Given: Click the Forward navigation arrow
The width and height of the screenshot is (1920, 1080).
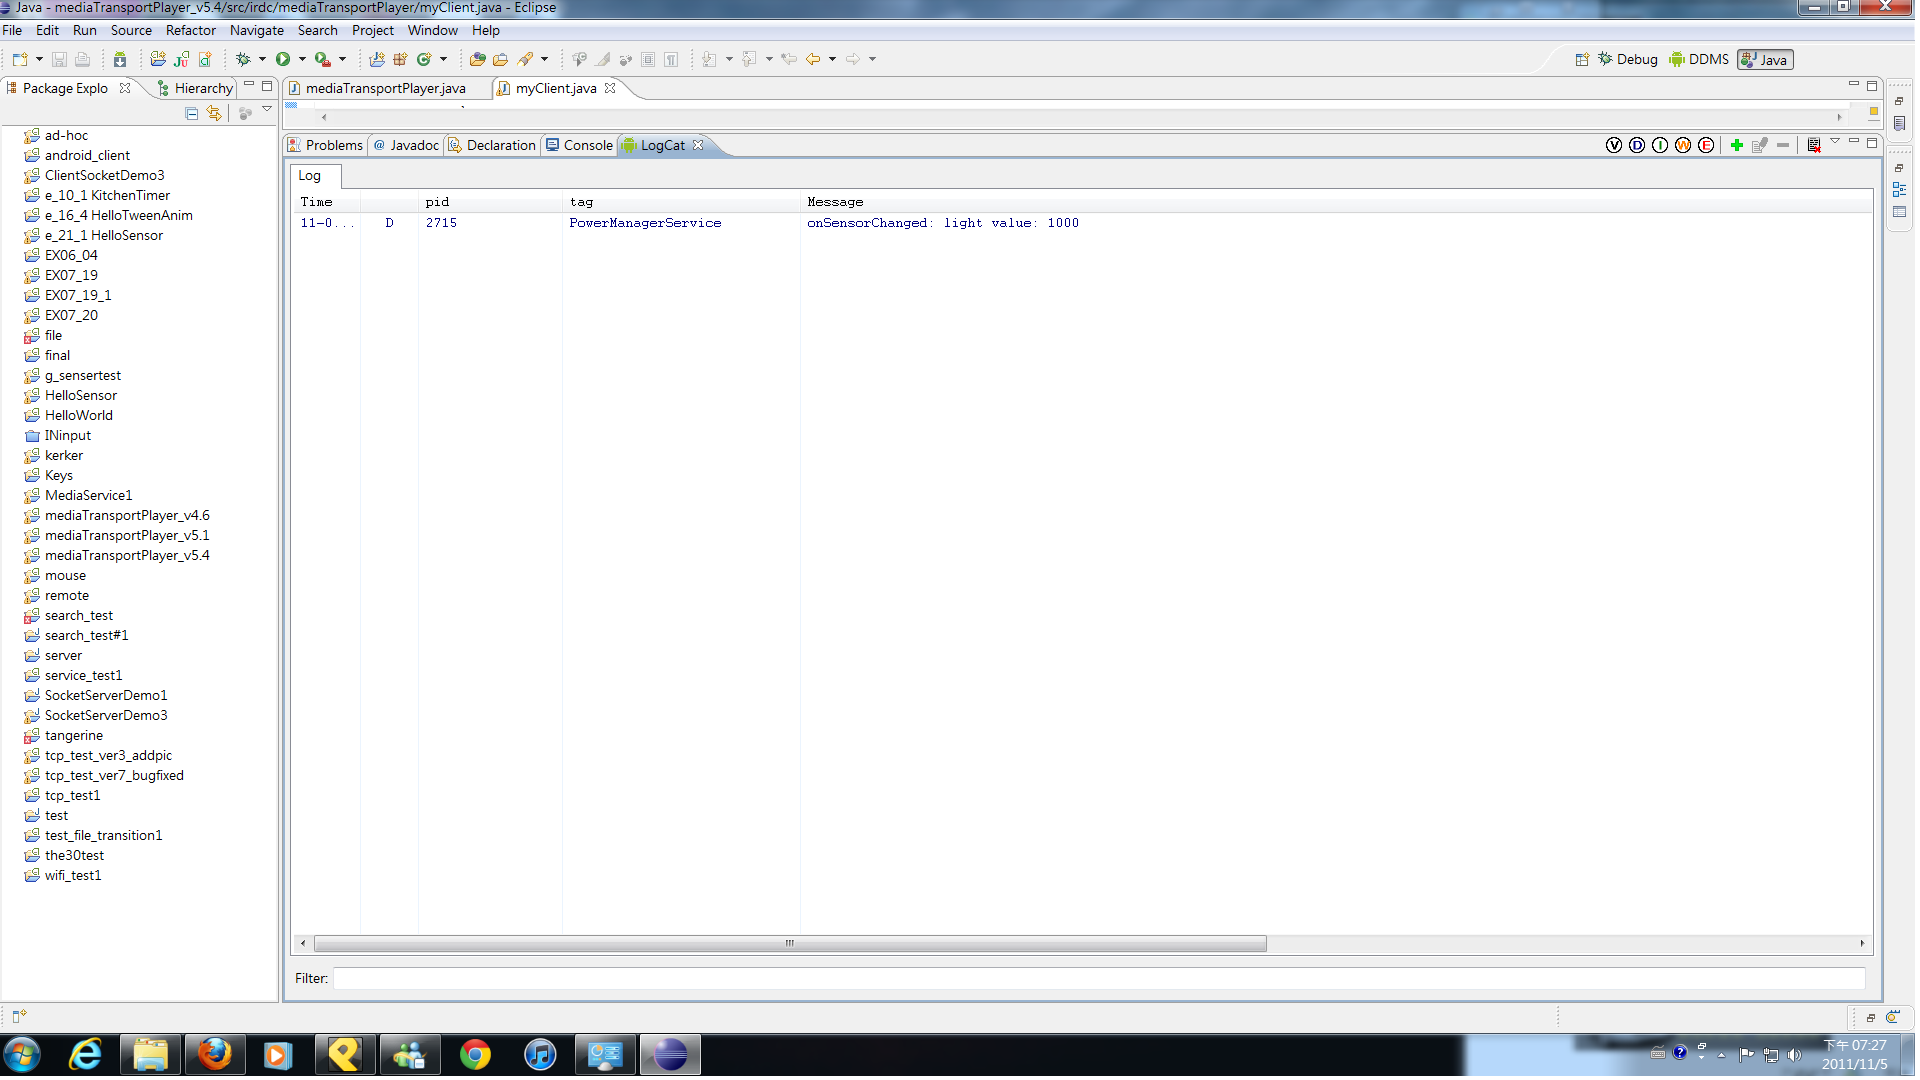Looking at the screenshot, I should click(853, 60).
